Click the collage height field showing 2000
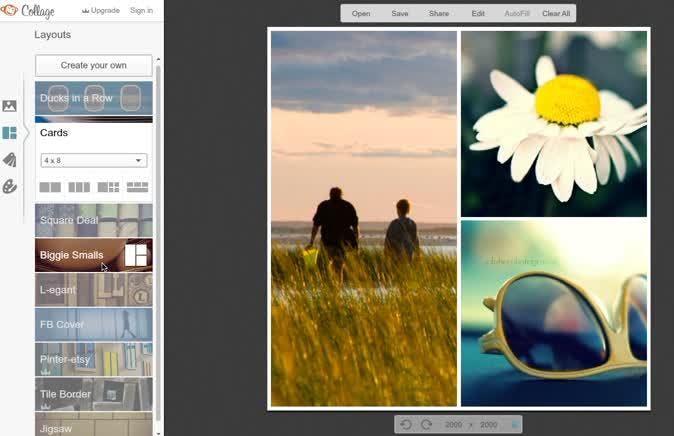674x436 pixels. [488, 425]
